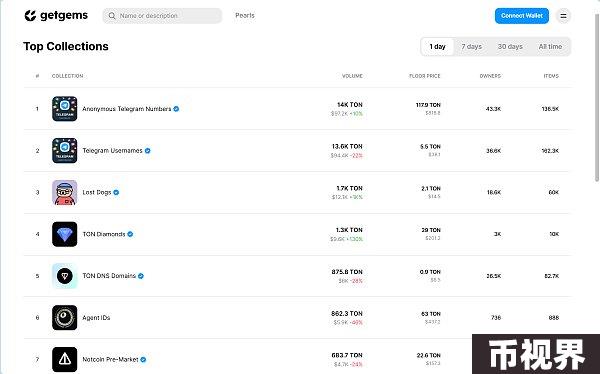Viewport: 600px width, 374px height.
Task: Select the 30 days period
Action: coord(510,47)
